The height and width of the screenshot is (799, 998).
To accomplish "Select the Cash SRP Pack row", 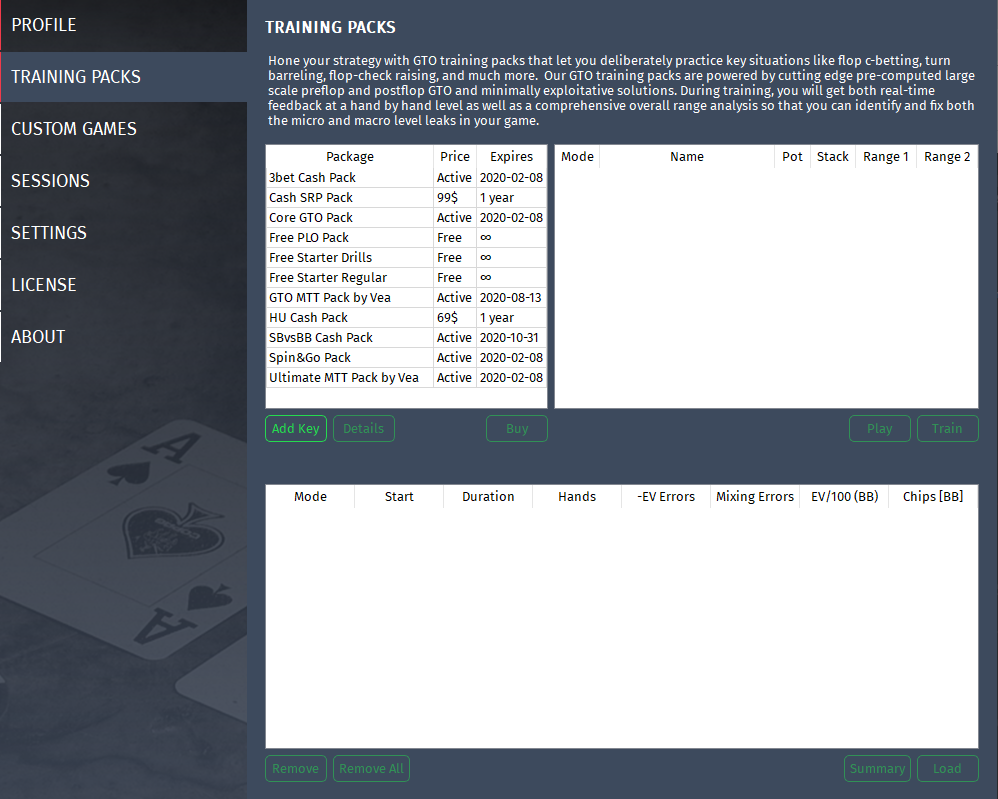I will [406, 197].
